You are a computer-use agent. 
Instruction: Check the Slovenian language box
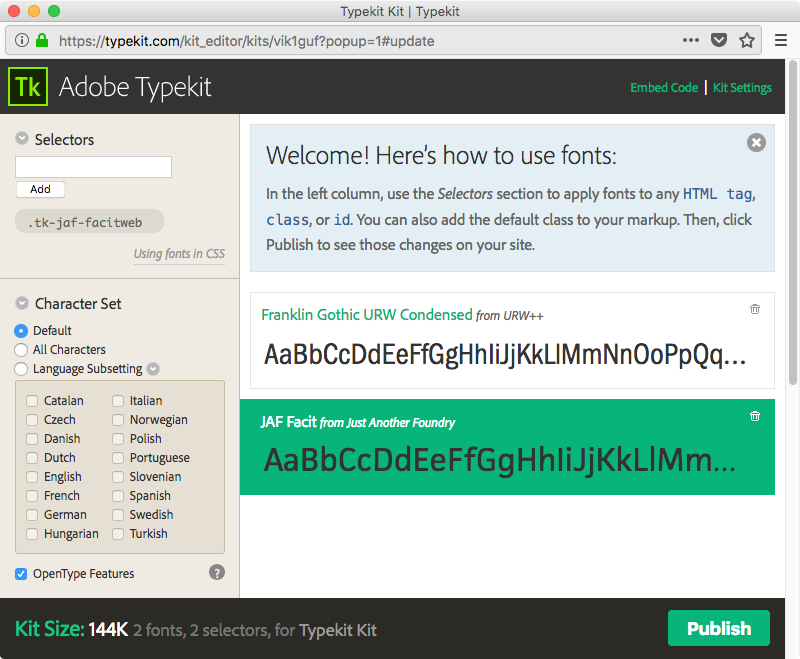coord(118,477)
